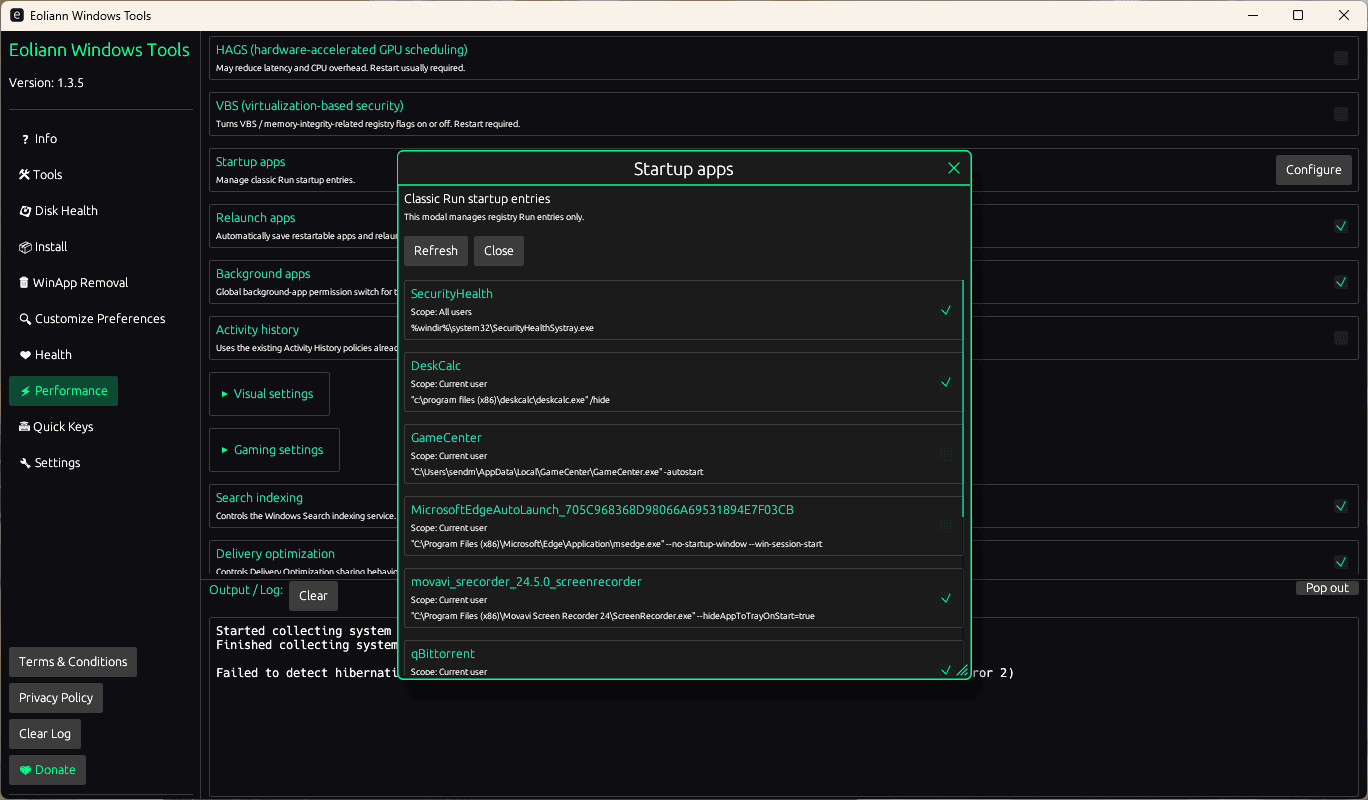The width and height of the screenshot is (1368, 800).
Task: Uncheck the Relaunch apps checkbox
Action: pyautogui.click(x=1341, y=226)
